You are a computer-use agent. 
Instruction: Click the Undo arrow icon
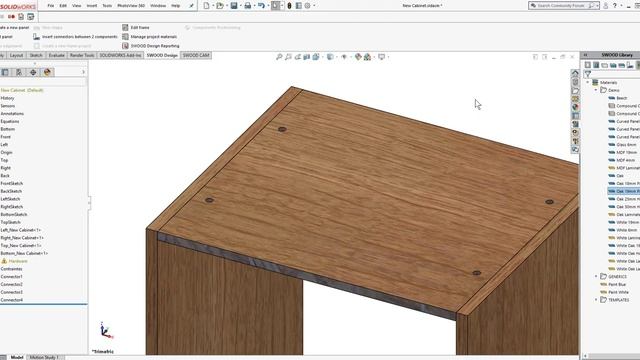[261, 6]
